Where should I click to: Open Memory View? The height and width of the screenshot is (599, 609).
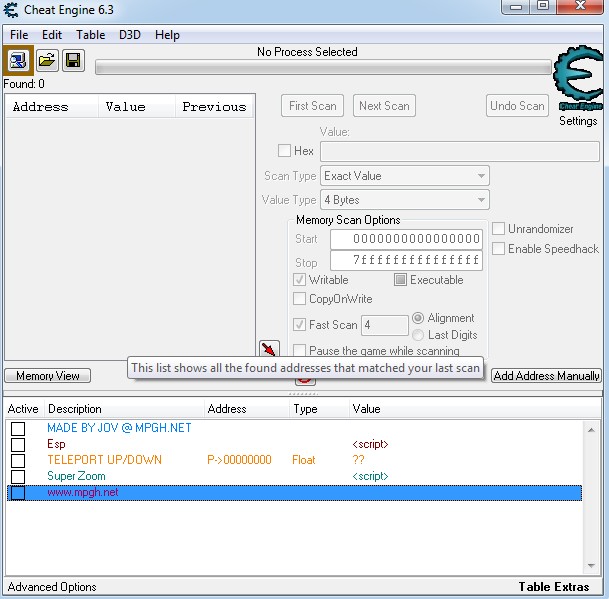coord(48,376)
